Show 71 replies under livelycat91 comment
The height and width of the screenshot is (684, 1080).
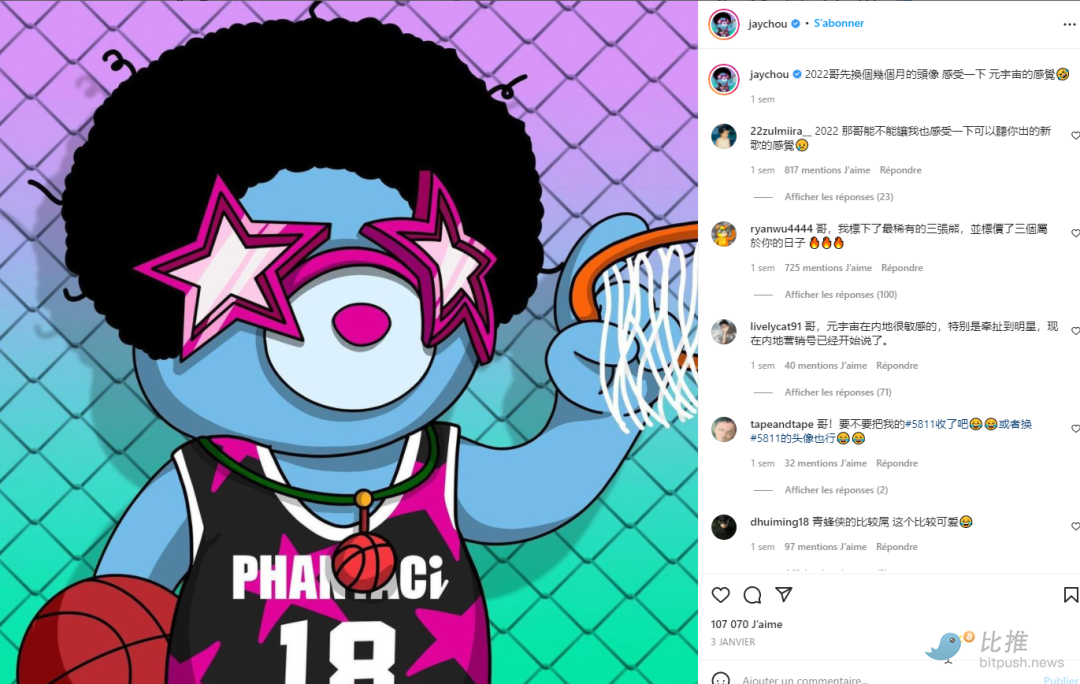pyautogui.click(x=838, y=393)
